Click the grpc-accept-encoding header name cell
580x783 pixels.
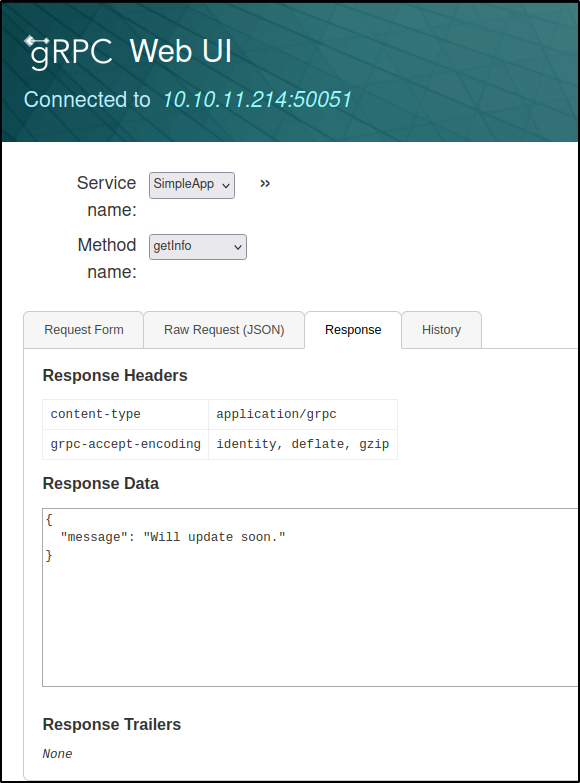point(125,444)
